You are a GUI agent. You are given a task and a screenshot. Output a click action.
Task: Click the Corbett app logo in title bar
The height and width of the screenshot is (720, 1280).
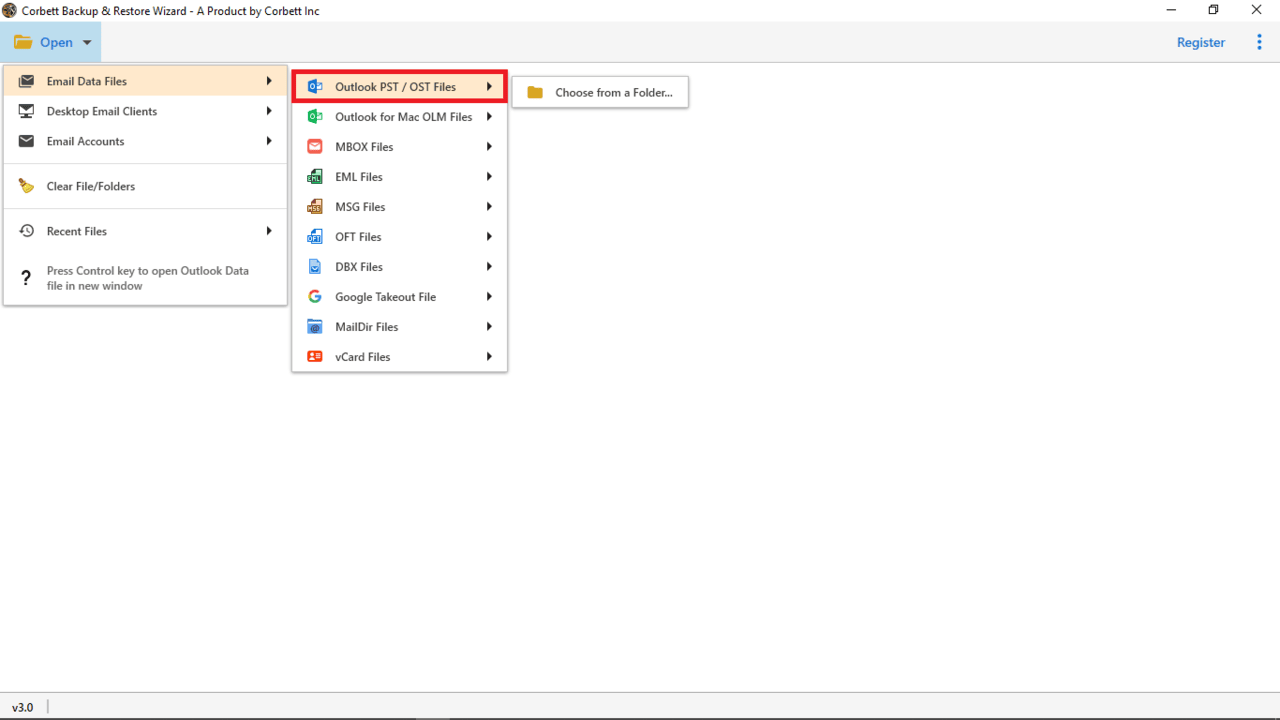click(x=10, y=11)
